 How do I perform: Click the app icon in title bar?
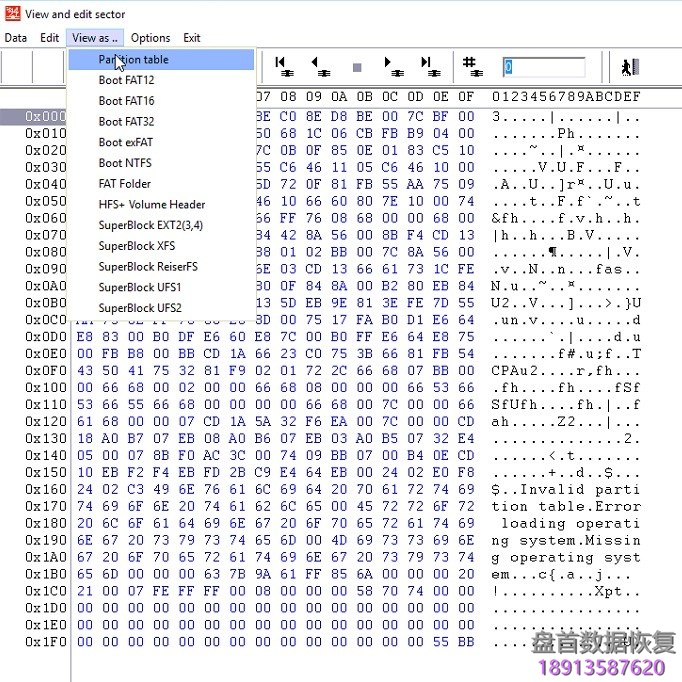tap(12, 14)
